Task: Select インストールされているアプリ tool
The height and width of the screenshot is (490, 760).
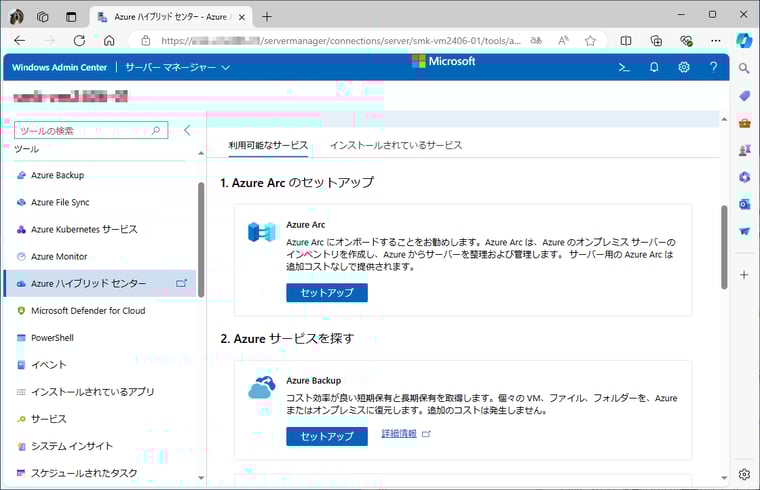Action: [100, 392]
